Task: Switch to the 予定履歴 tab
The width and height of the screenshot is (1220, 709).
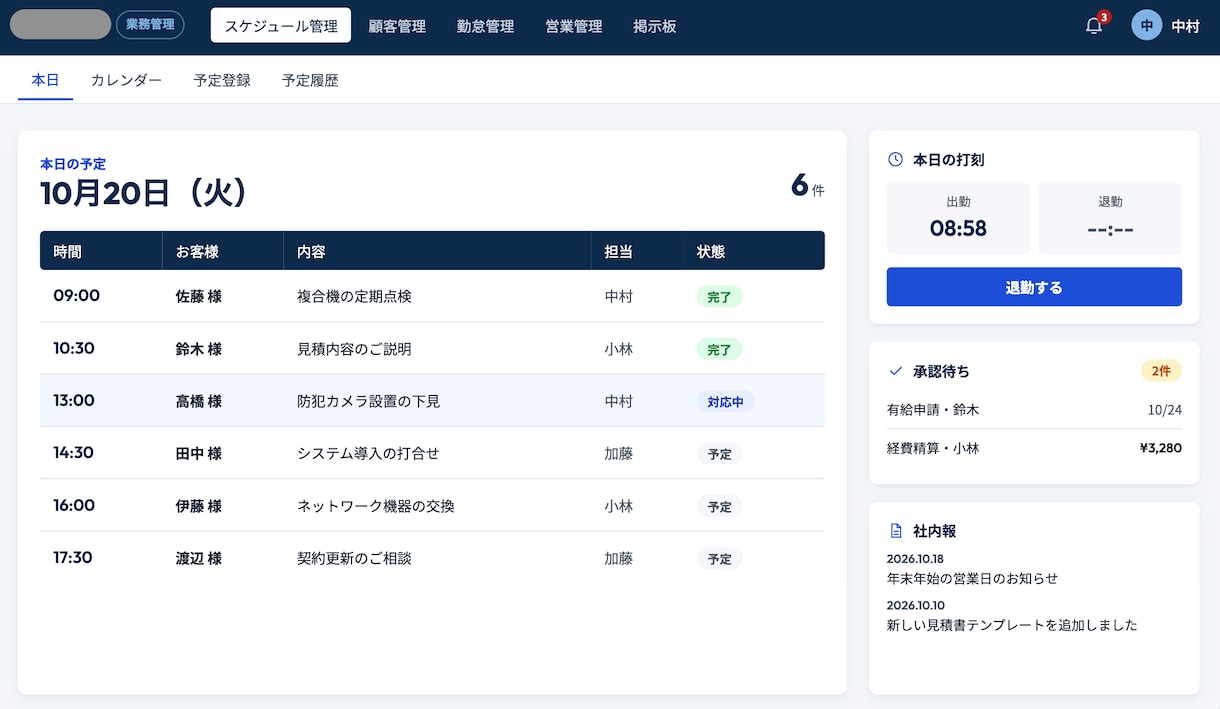Action: point(310,80)
